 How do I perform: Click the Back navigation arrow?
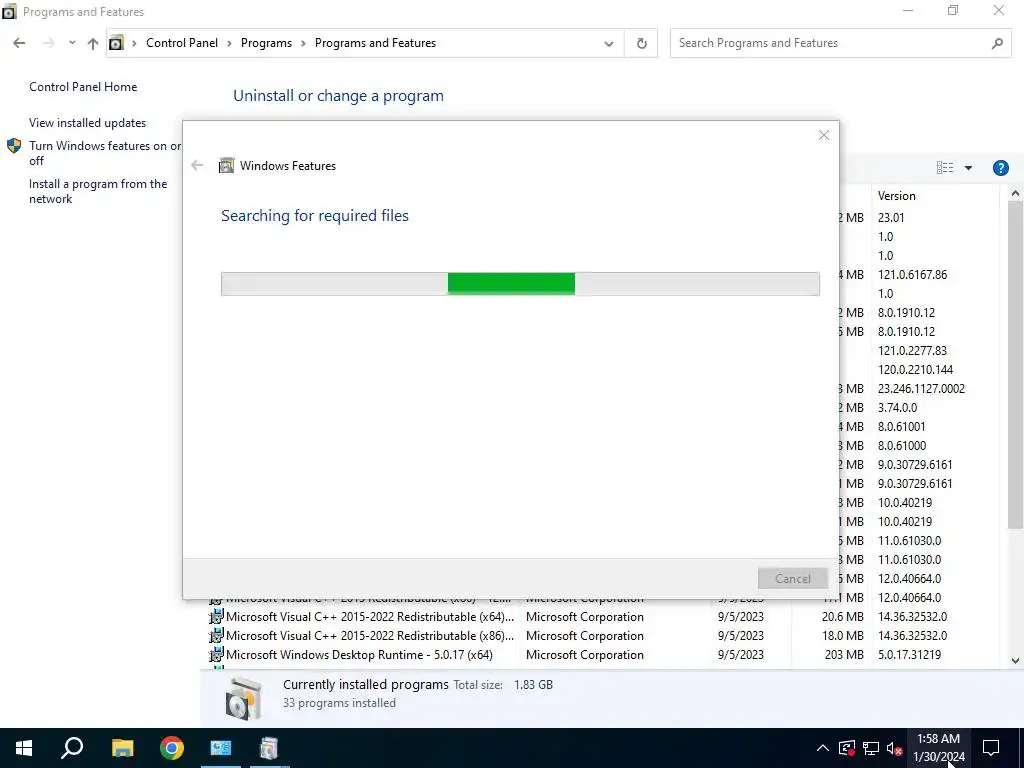19,43
